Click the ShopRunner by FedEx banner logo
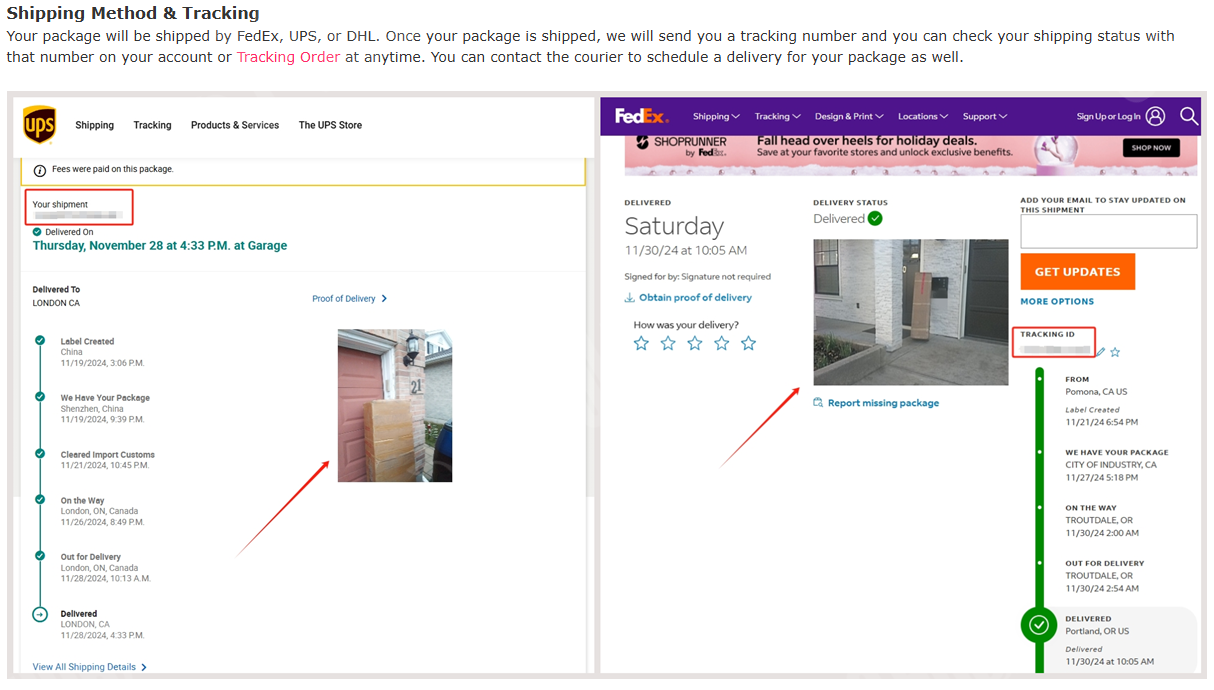This screenshot has height=690, width=1214. coord(683,146)
